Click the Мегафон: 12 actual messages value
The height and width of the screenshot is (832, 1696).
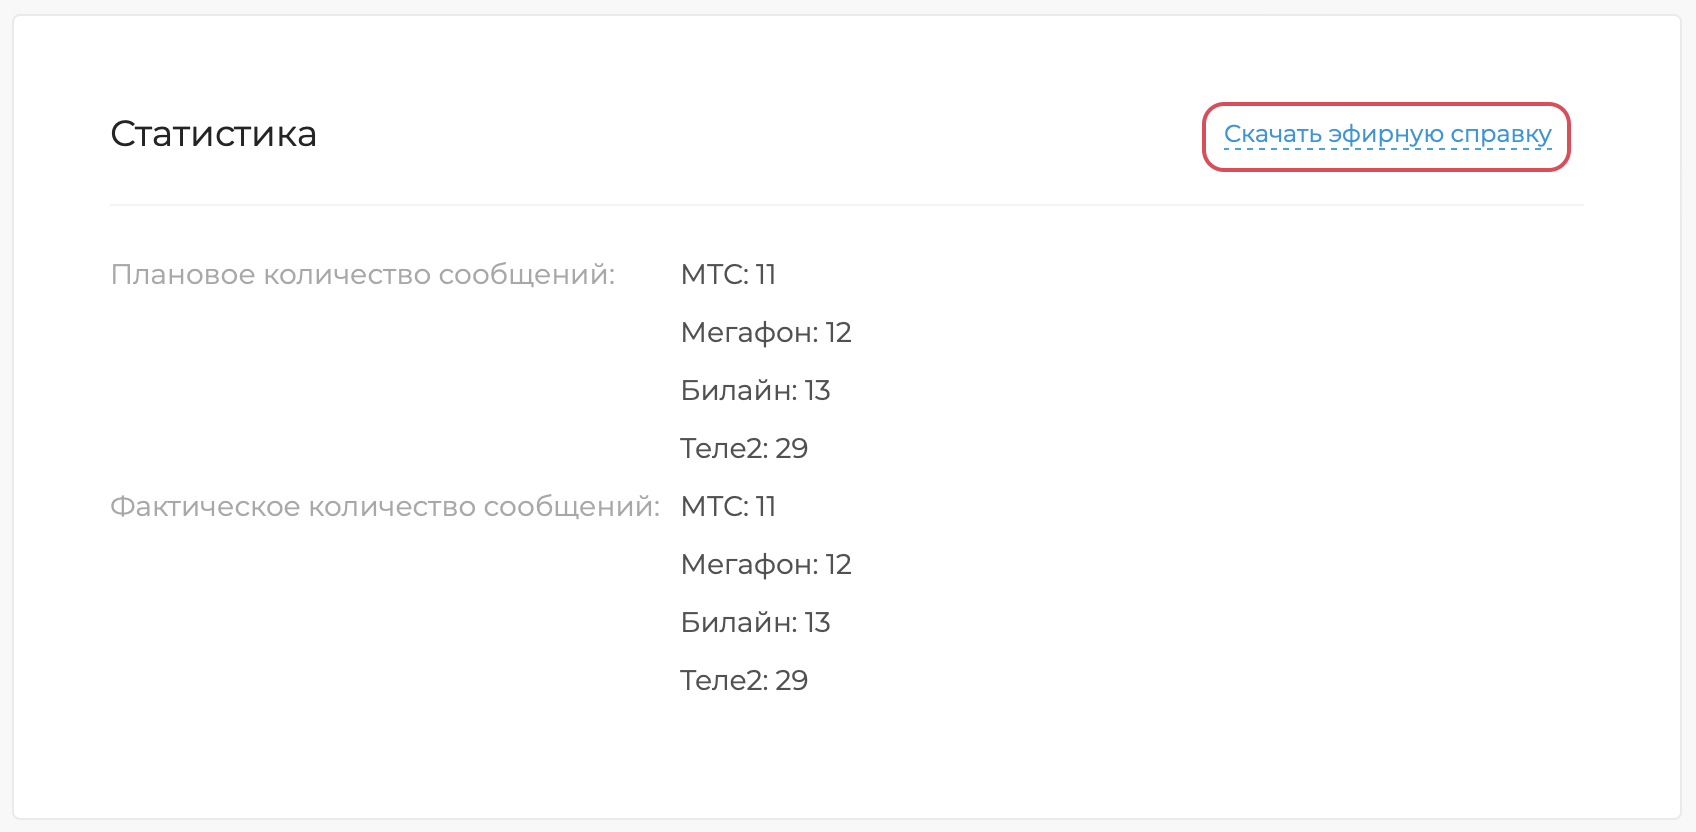click(x=766, y=564)
